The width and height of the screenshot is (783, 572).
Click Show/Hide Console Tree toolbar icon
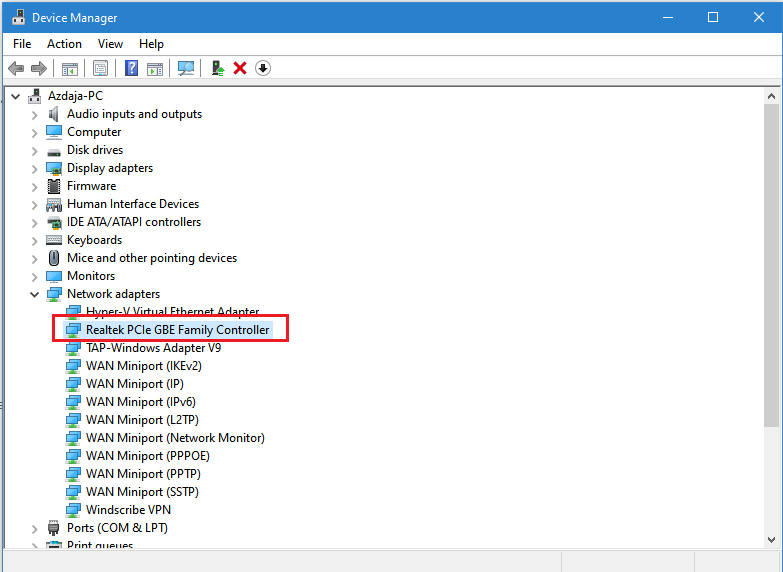click(x=69, y=68)
